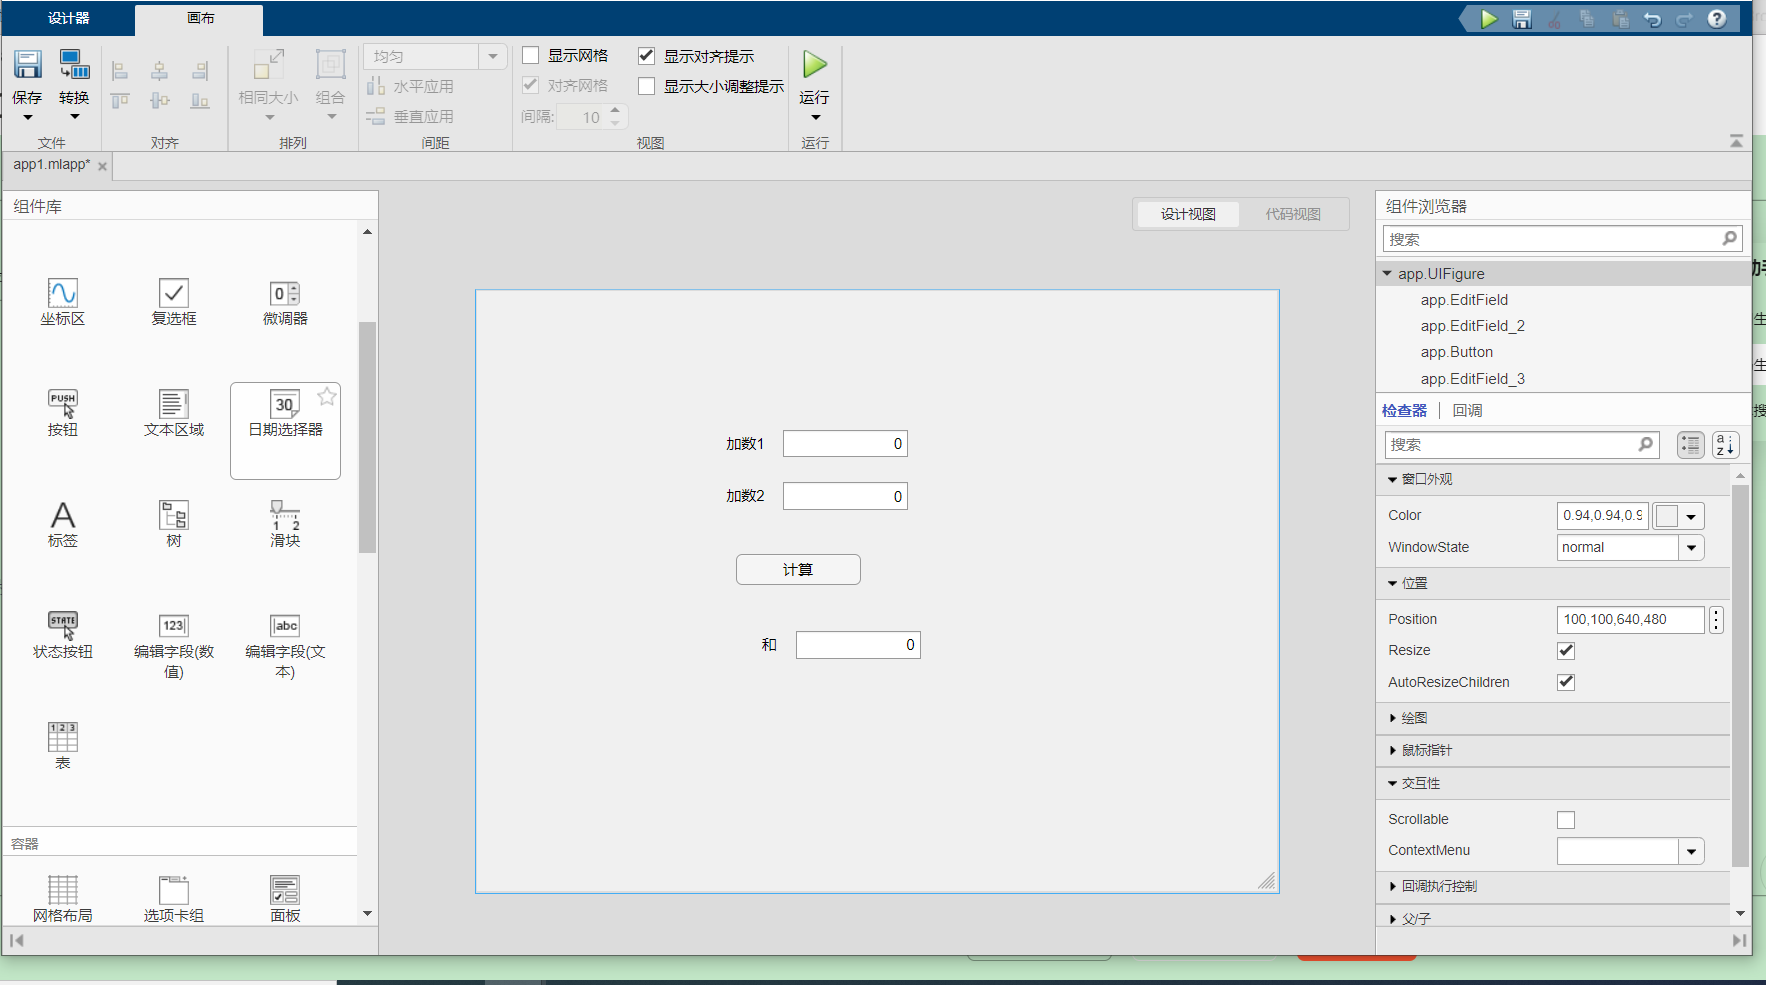Click the component library vertical scrollbar

click(x=367, y=437)
